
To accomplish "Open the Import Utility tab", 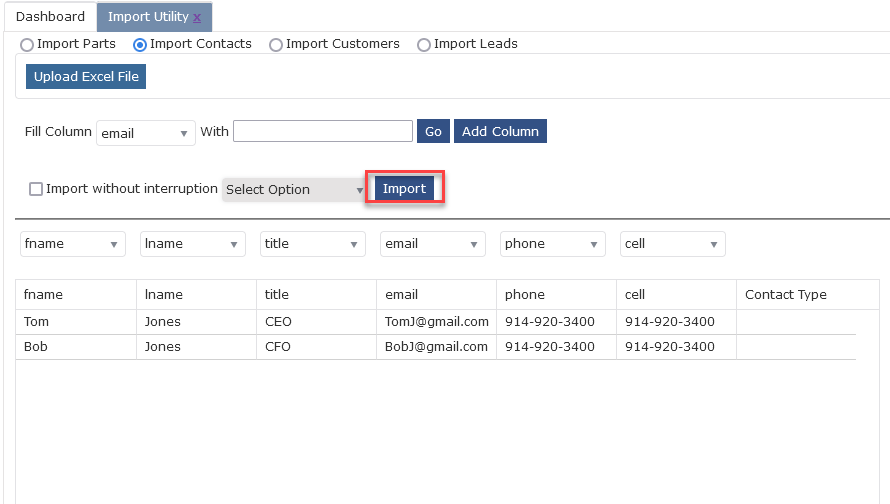I will [x=148, y=16].
